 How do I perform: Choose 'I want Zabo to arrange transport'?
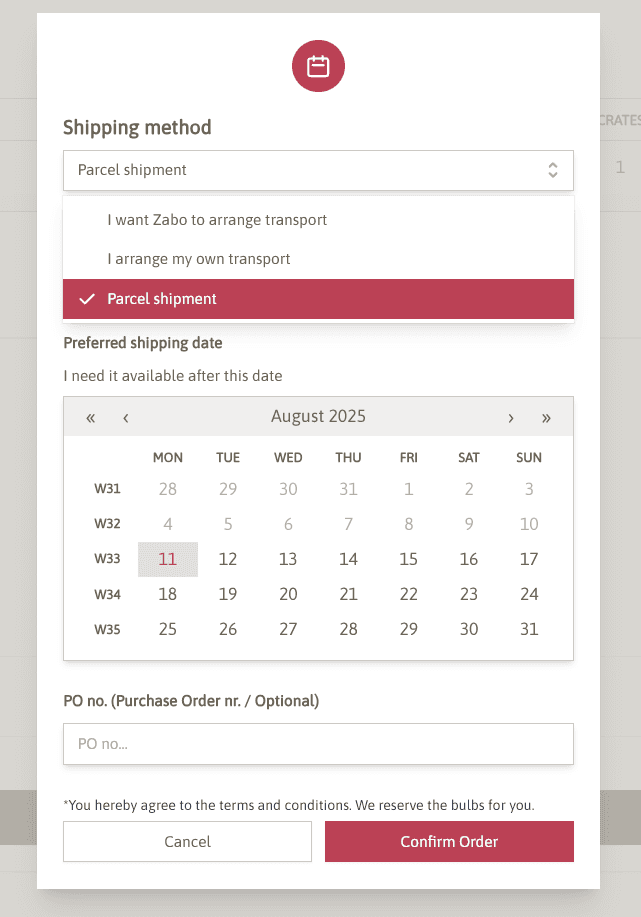tap(217, 219)
